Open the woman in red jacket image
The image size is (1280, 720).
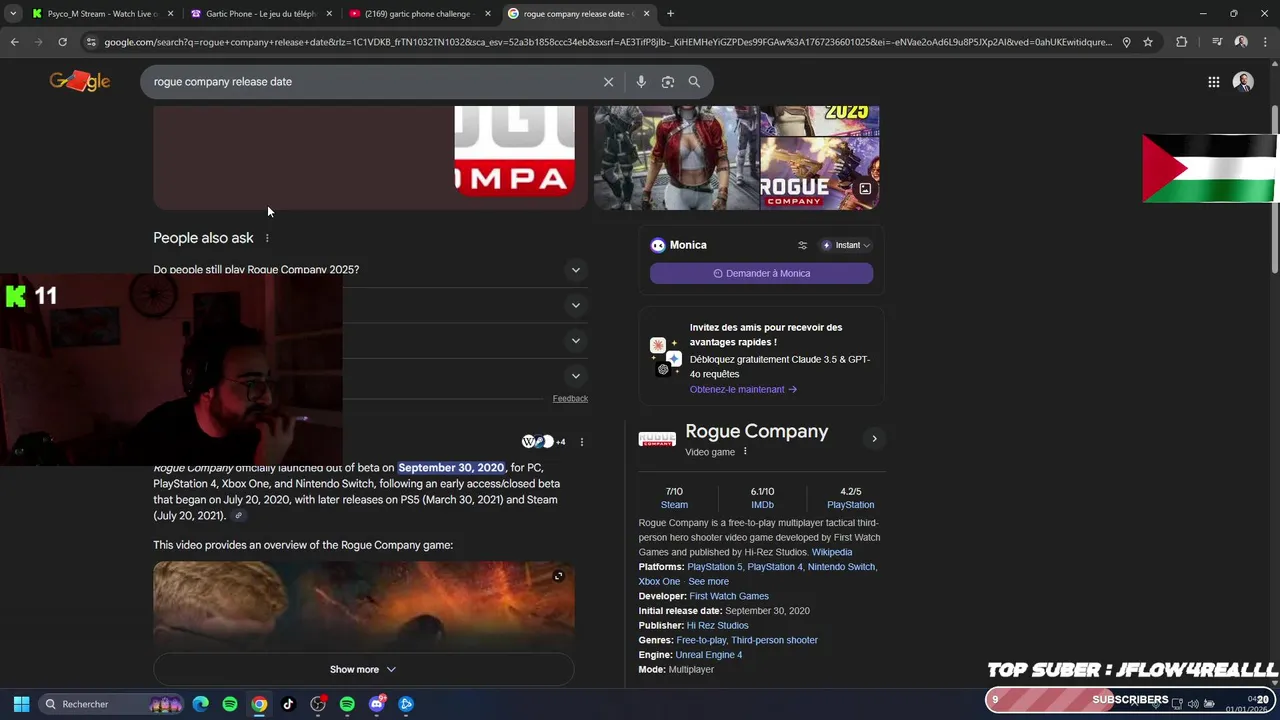click(x=676, y=158)
